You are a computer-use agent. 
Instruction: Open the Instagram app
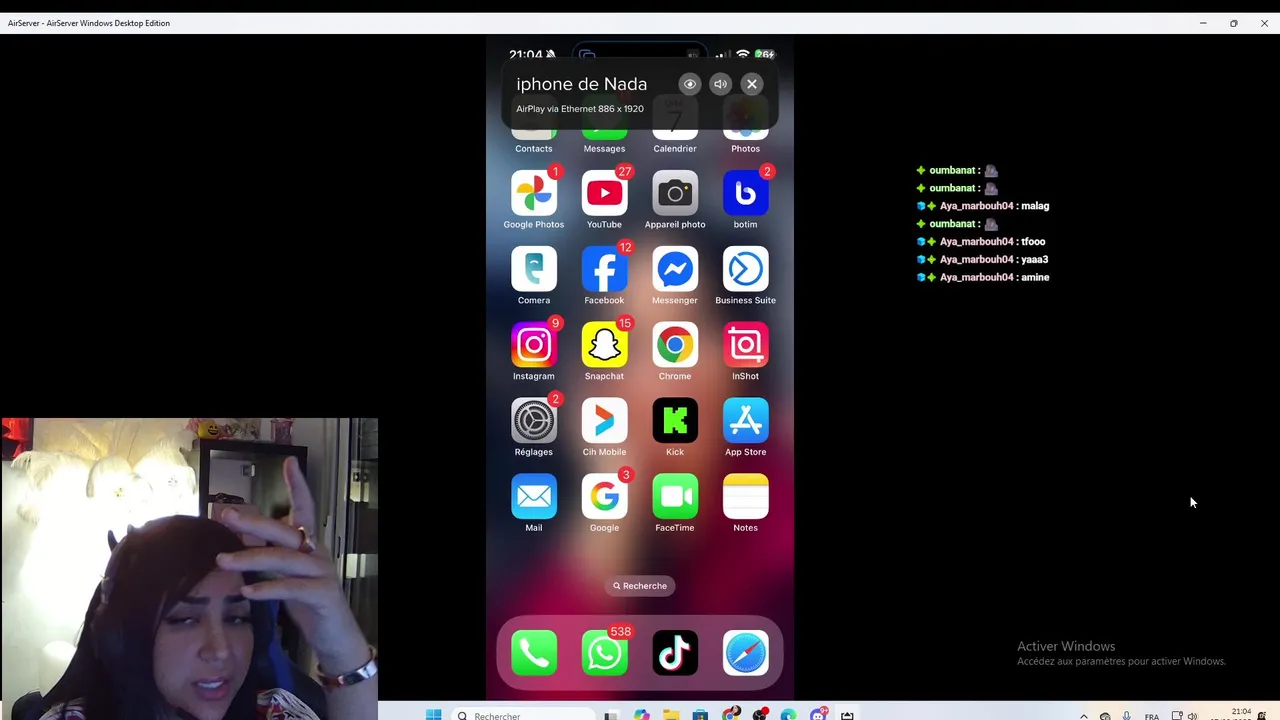point(534,345)
